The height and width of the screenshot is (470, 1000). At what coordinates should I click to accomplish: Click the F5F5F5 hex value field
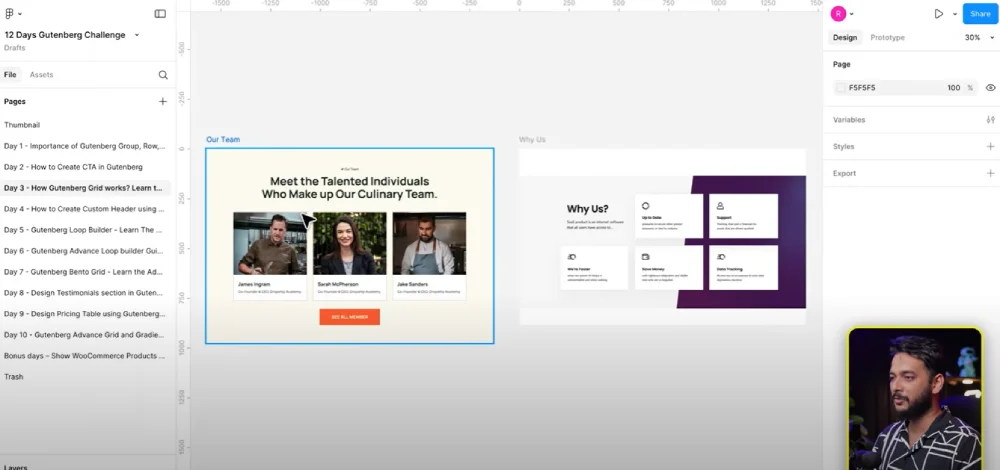point(862,88)
